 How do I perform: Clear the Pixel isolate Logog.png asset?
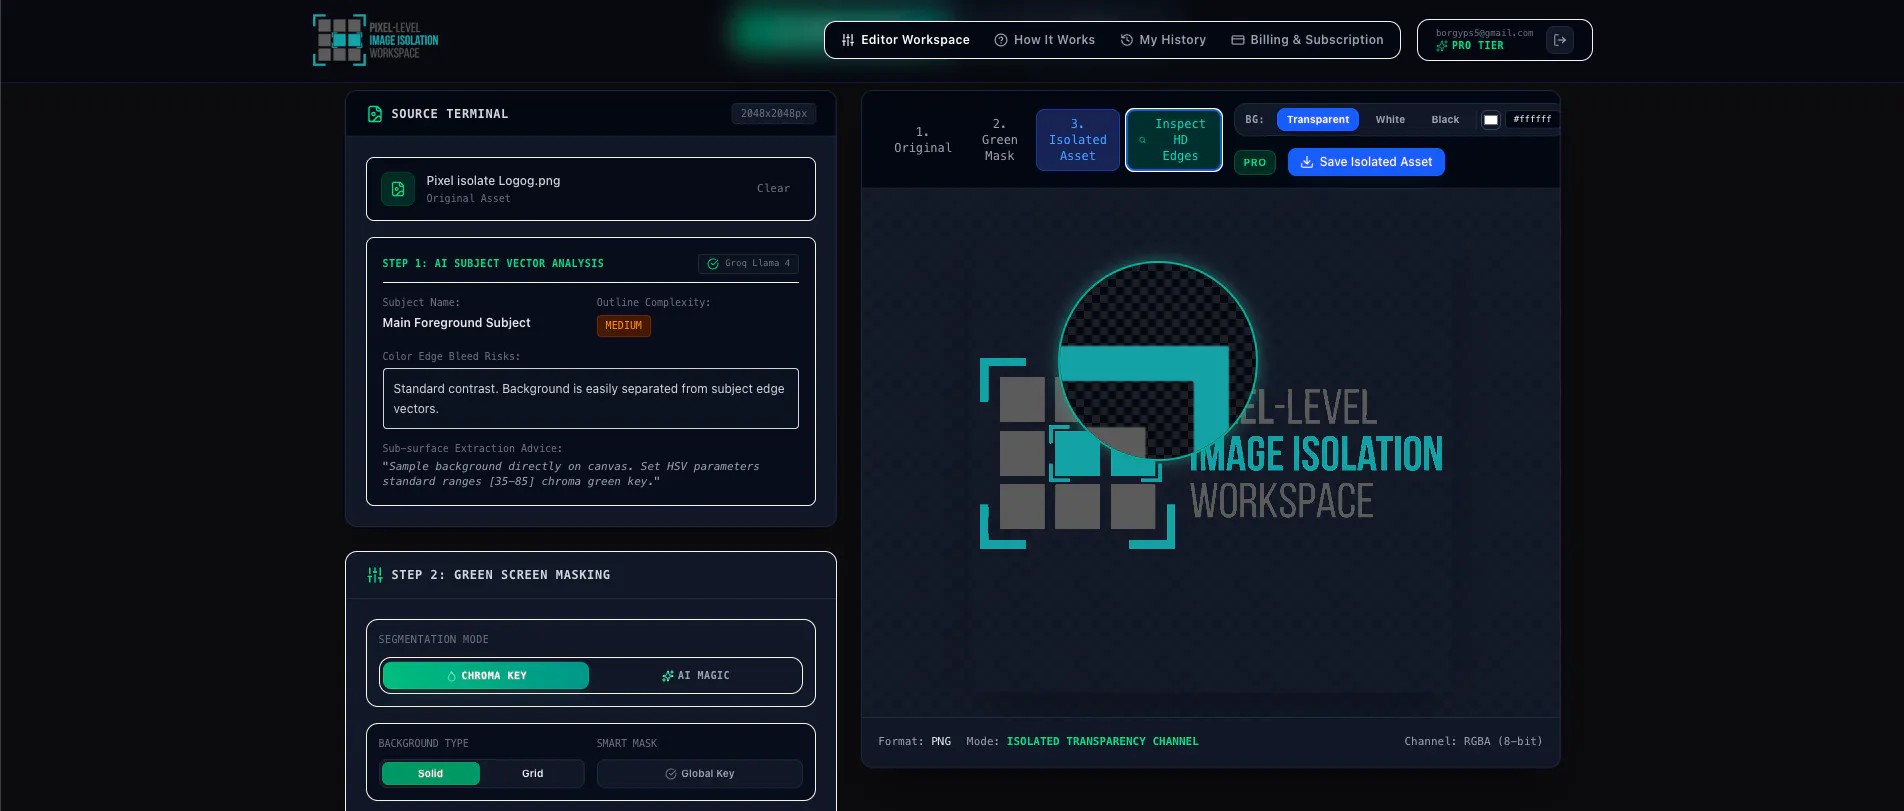pyautogui.click(x=773, y=188)
